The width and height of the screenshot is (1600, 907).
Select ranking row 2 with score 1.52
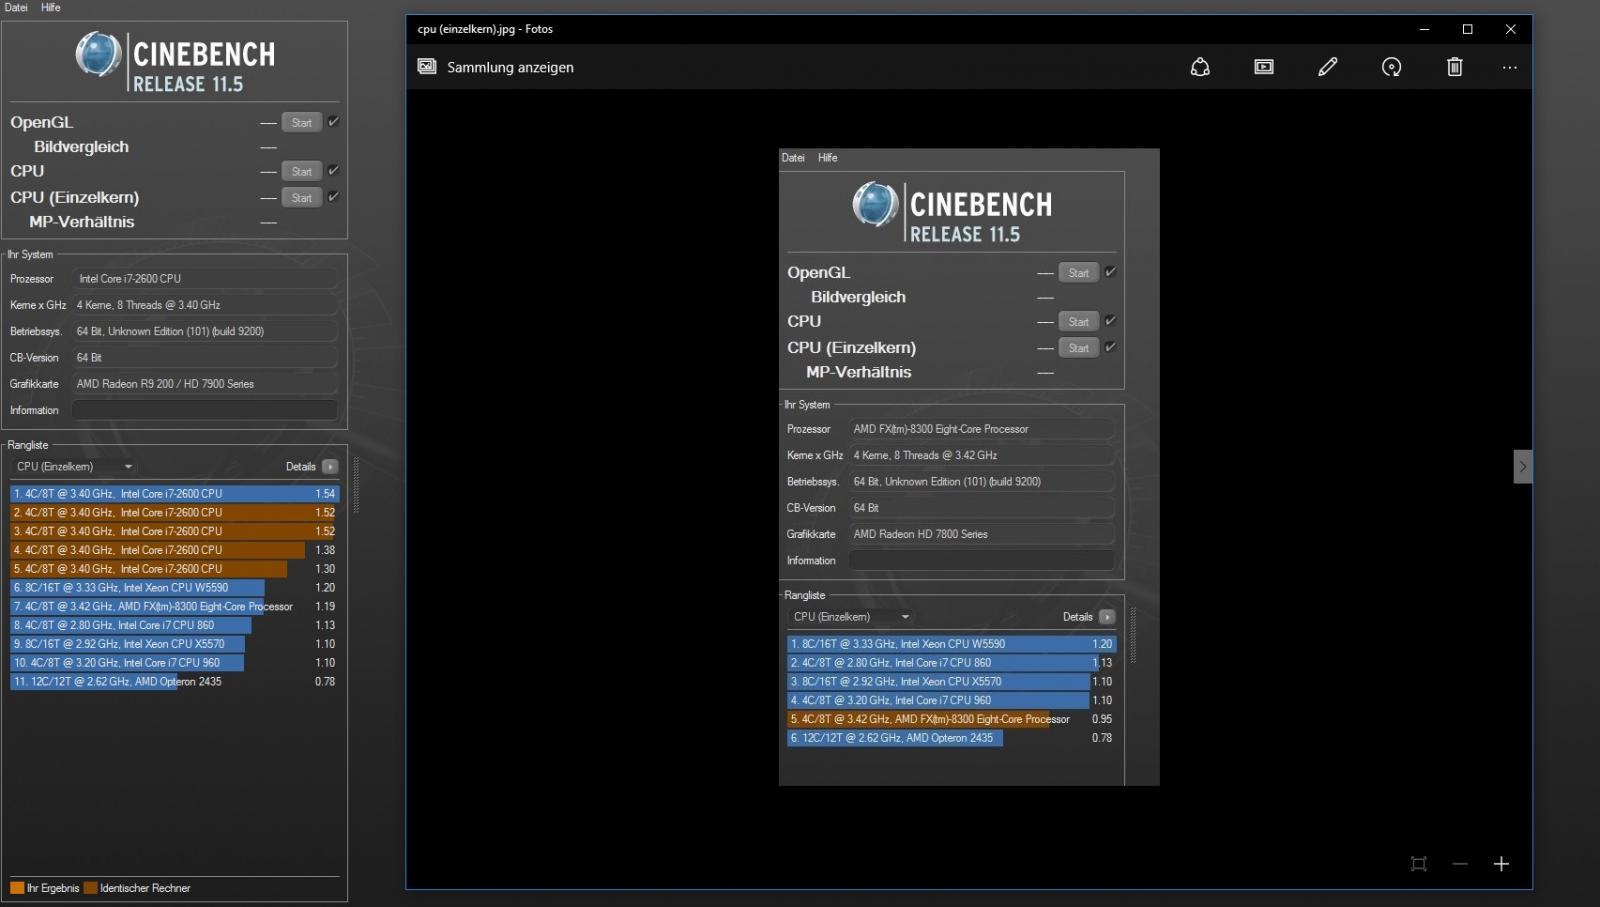click(x=175, y=512)
